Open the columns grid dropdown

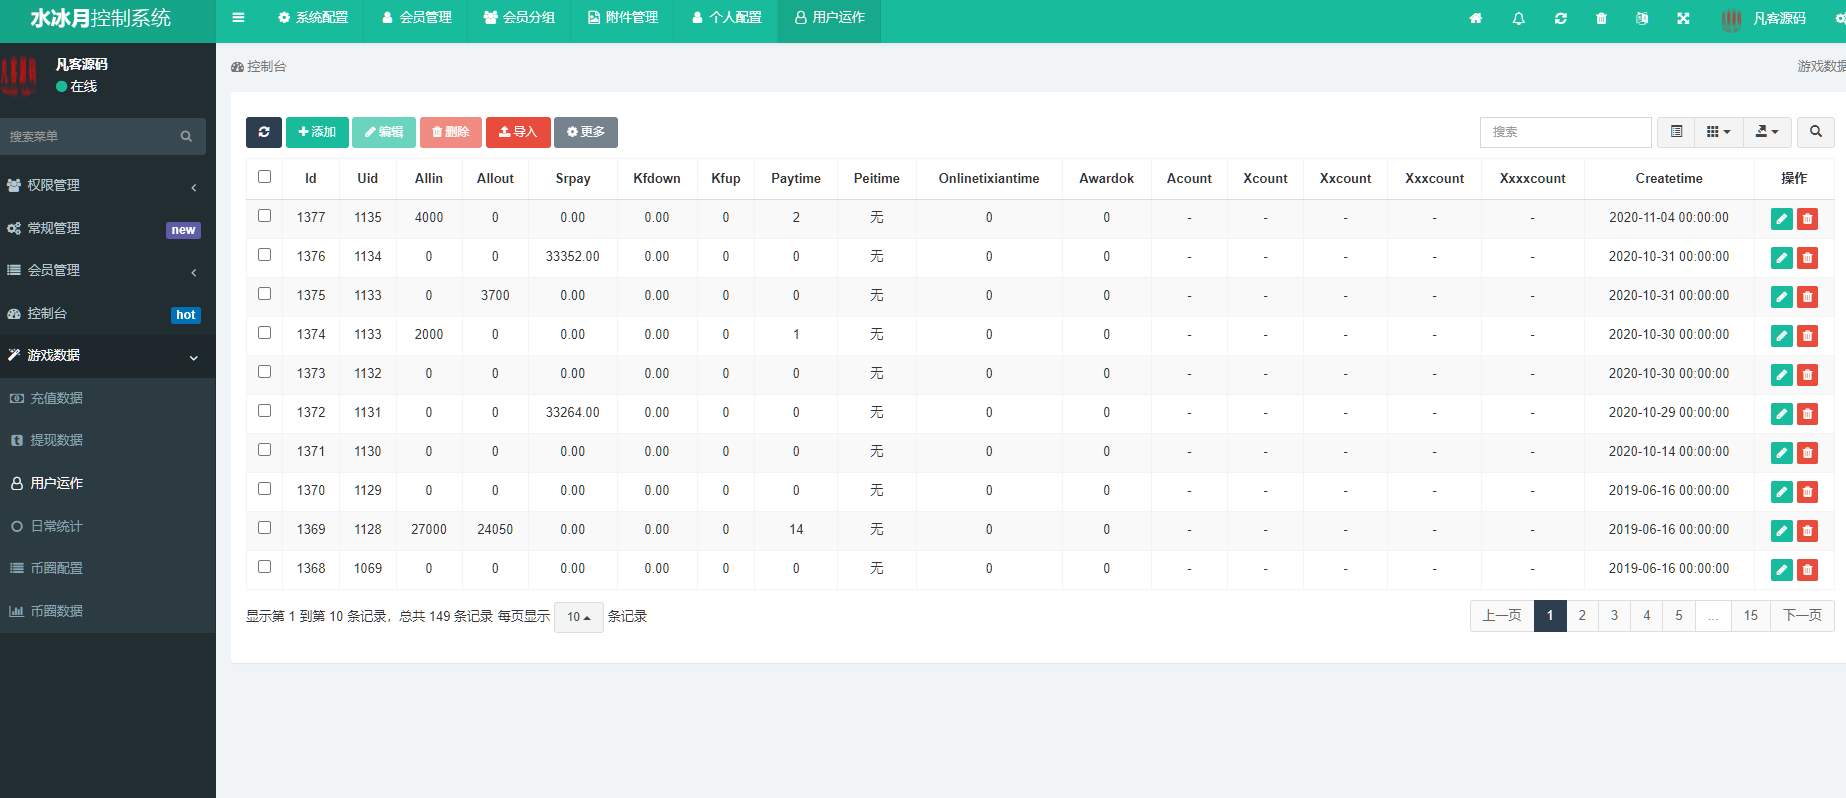pos(1717,132)
